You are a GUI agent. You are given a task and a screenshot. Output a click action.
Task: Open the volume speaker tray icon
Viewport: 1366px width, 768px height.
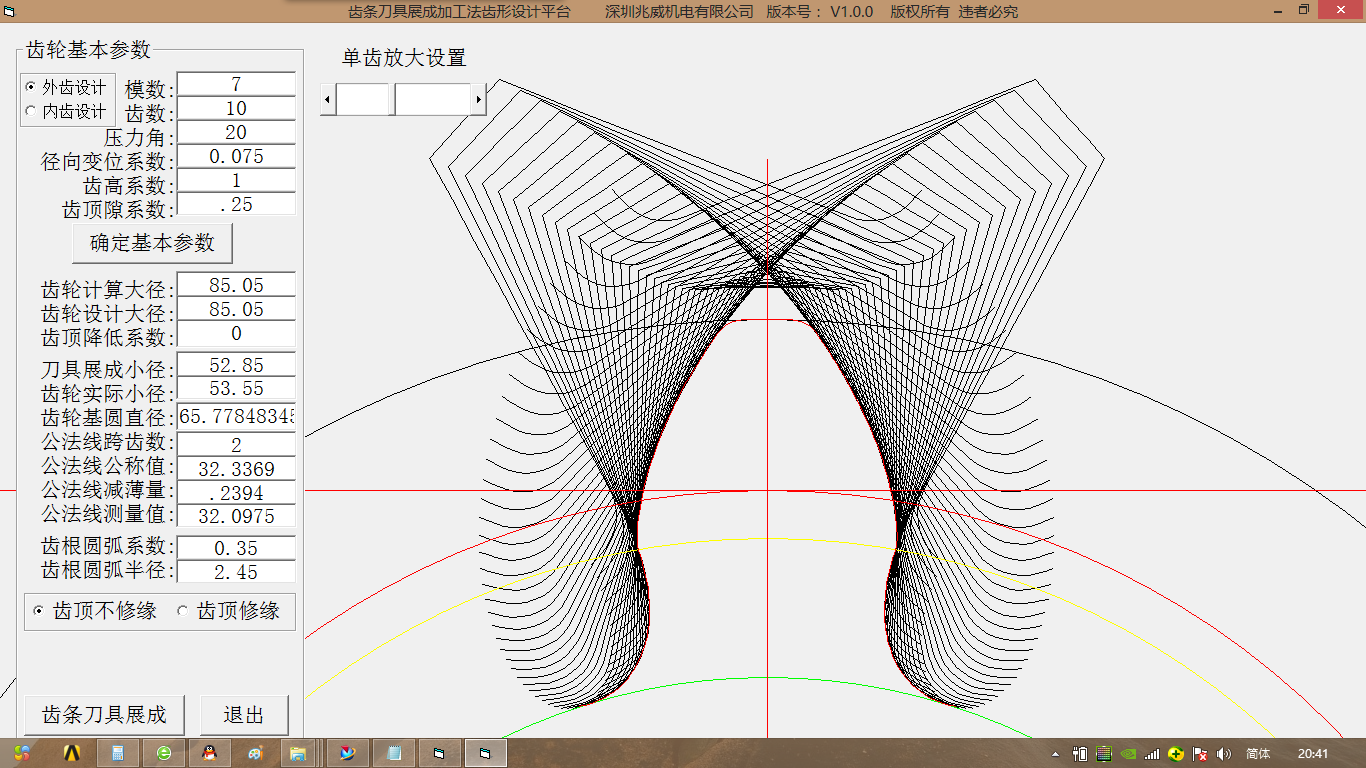pos(1224,754)
